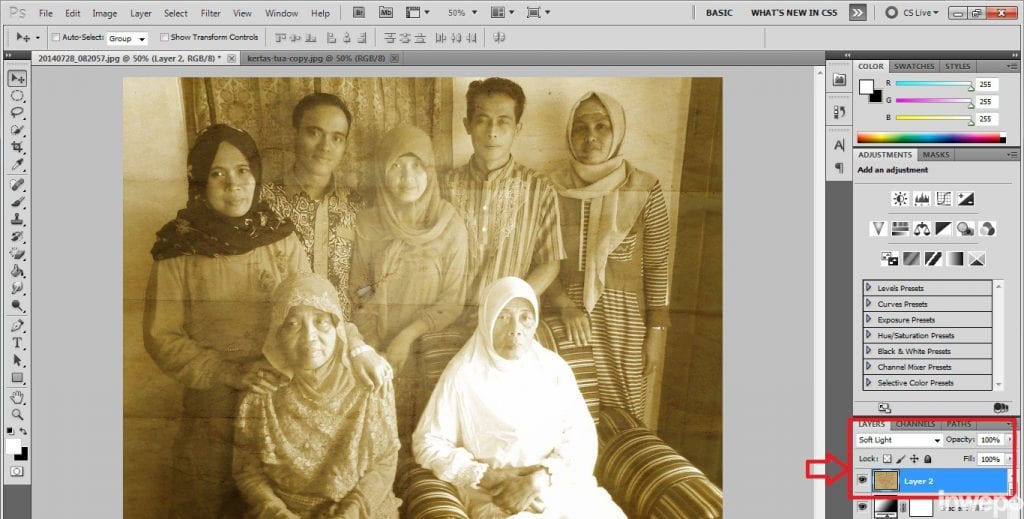Viewport: 1024px width, 519px height.
Task: Select the Horizontal Type tool
Action: [18, 342]
